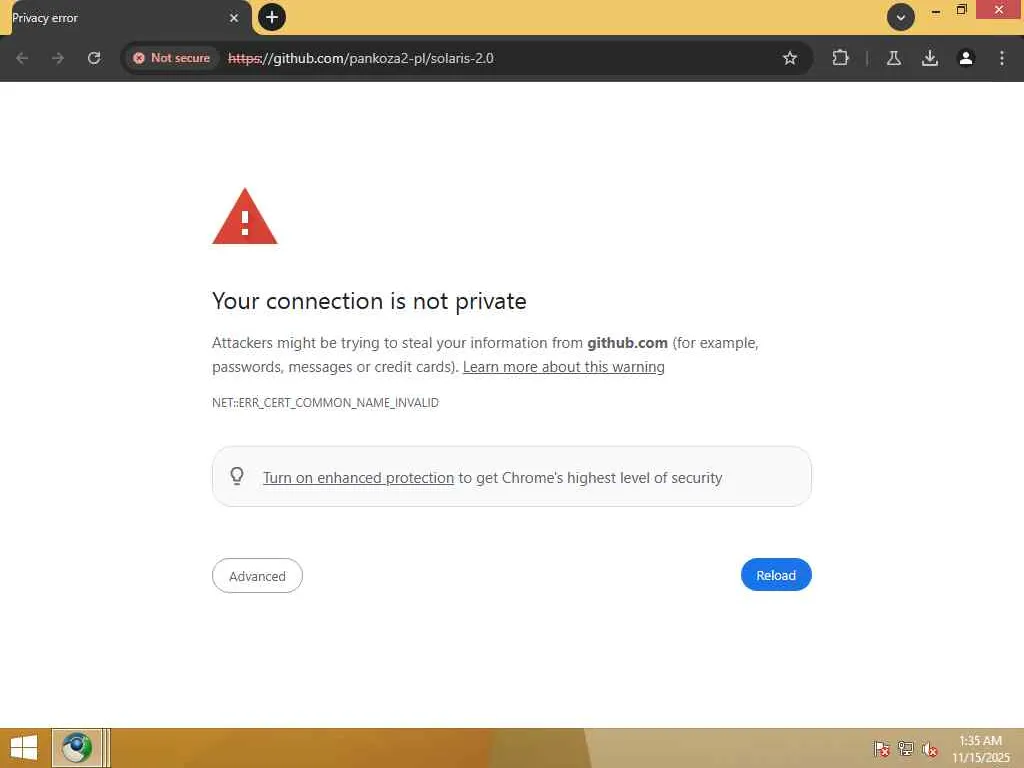Click the blue Reload button
This screenshot has width=1024, height=768.
776,575
